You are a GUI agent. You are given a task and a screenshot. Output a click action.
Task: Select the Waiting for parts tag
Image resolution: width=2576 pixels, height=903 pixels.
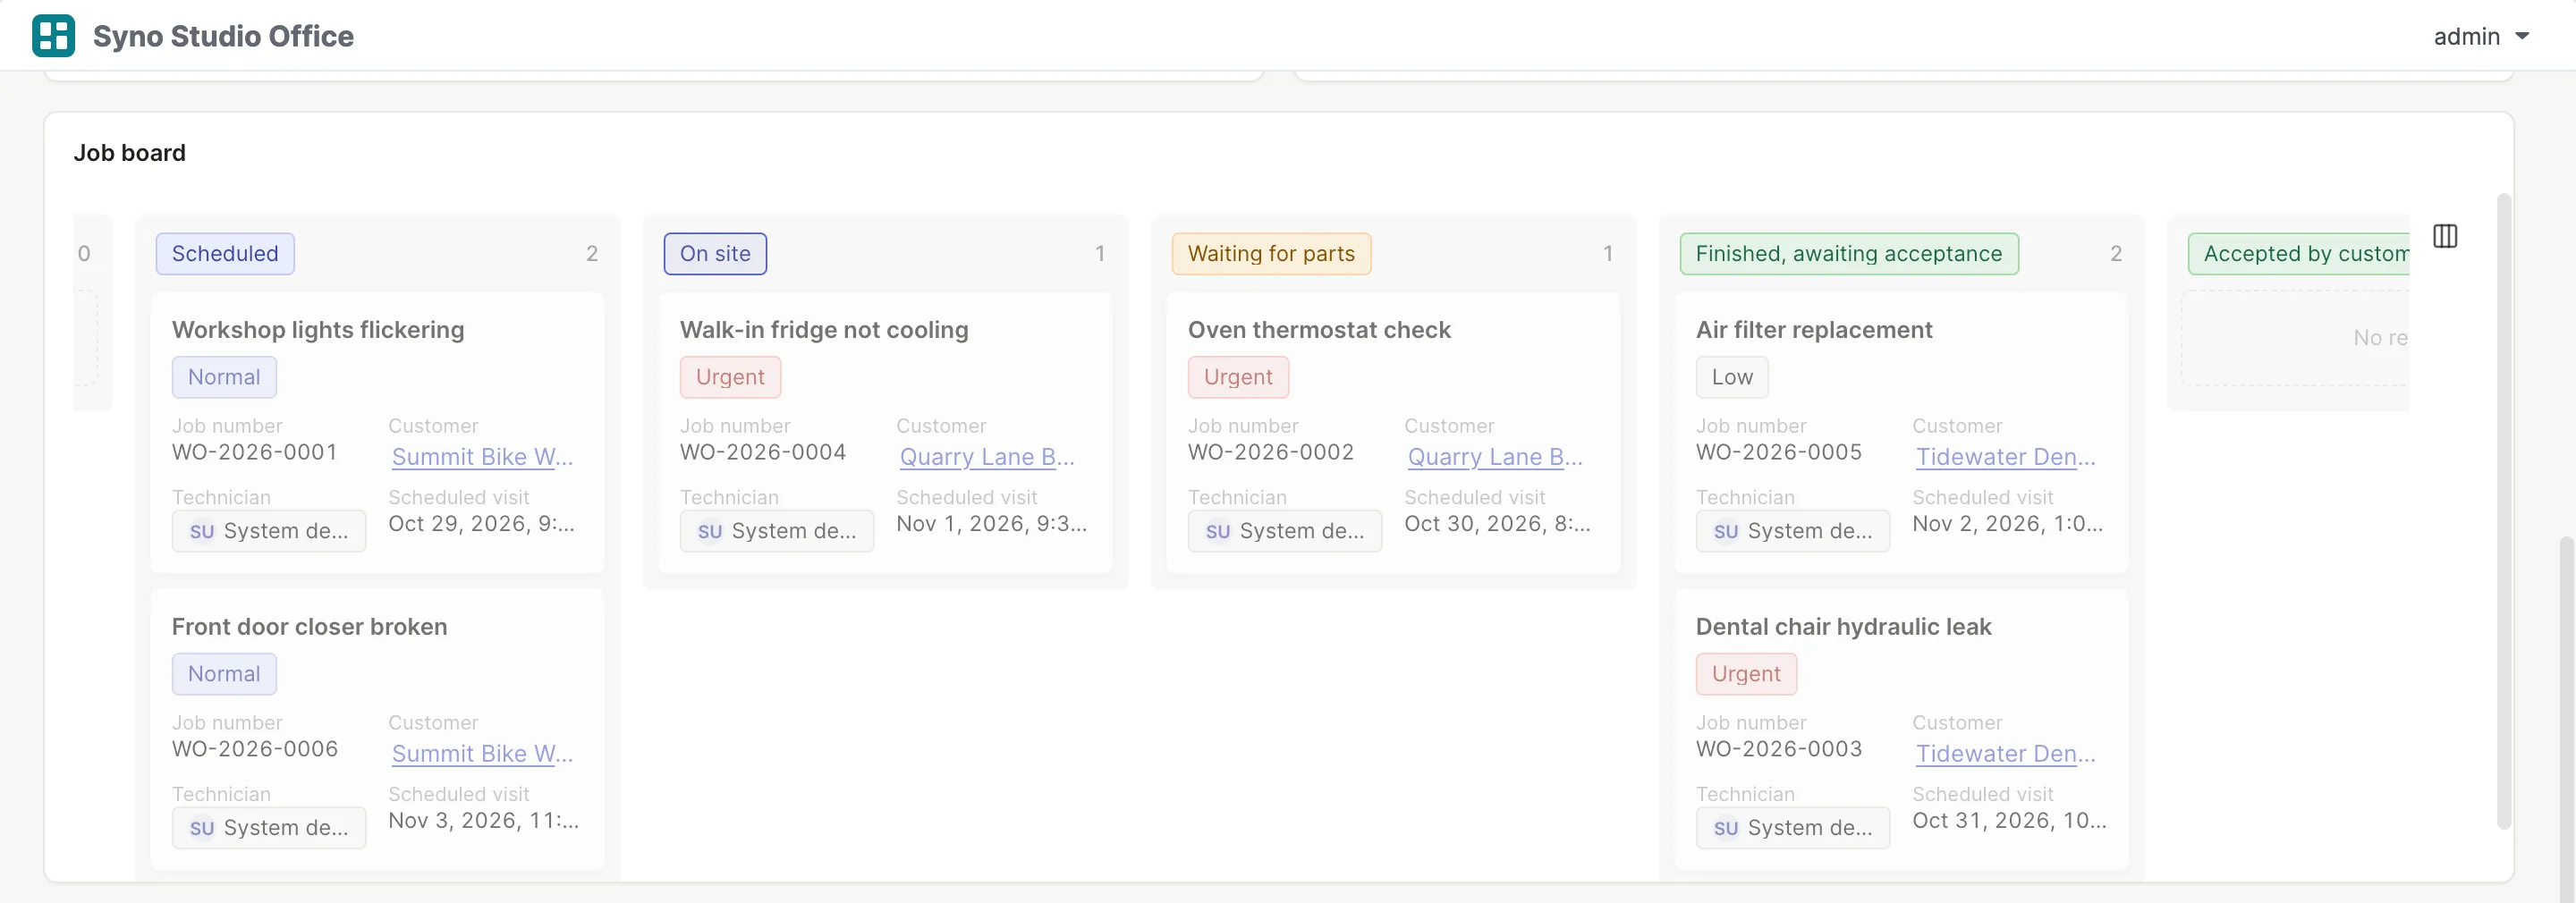click(x=1271, y=254)
